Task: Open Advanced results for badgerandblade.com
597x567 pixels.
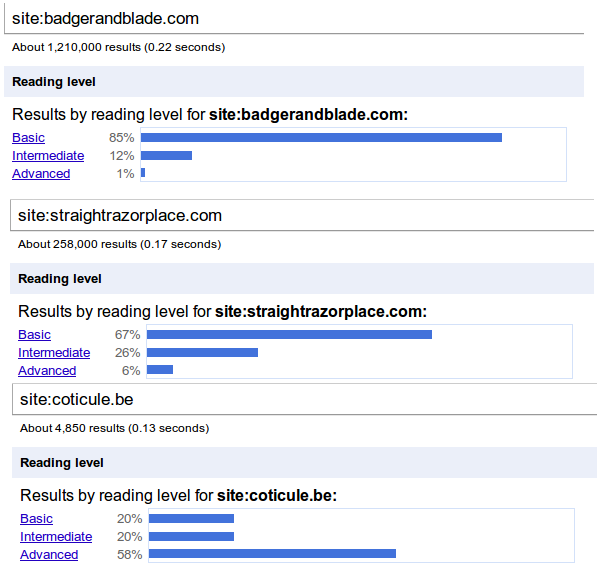Action: [41, 174]
